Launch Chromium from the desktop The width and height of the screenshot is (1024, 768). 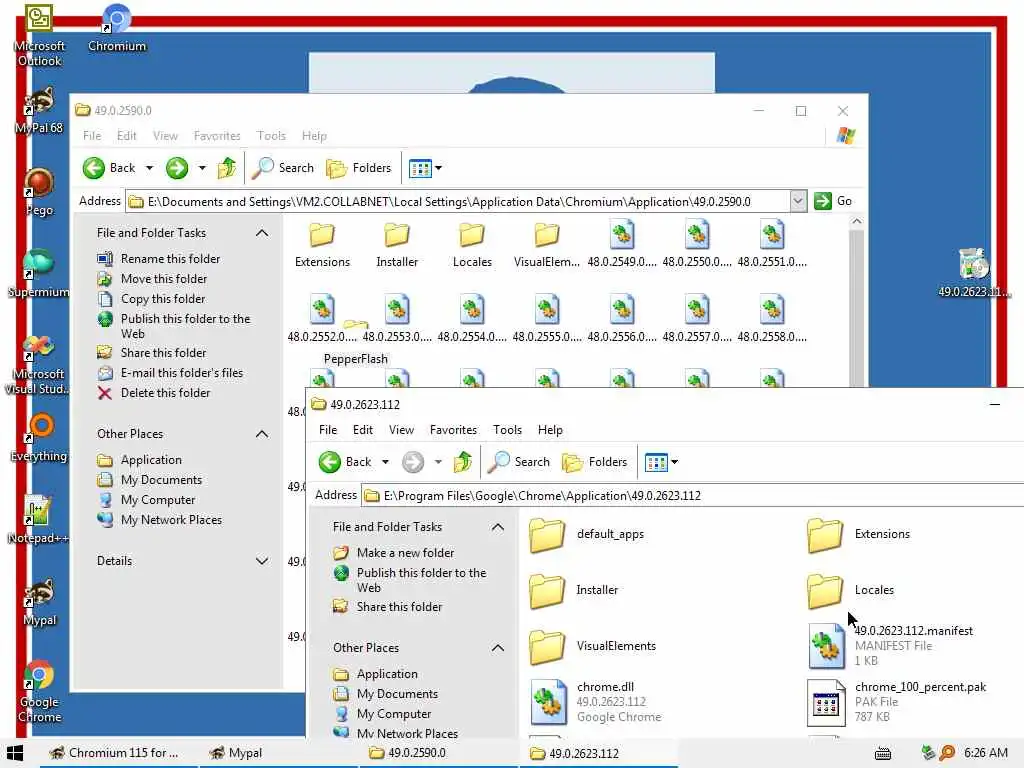tap(117, 29)
